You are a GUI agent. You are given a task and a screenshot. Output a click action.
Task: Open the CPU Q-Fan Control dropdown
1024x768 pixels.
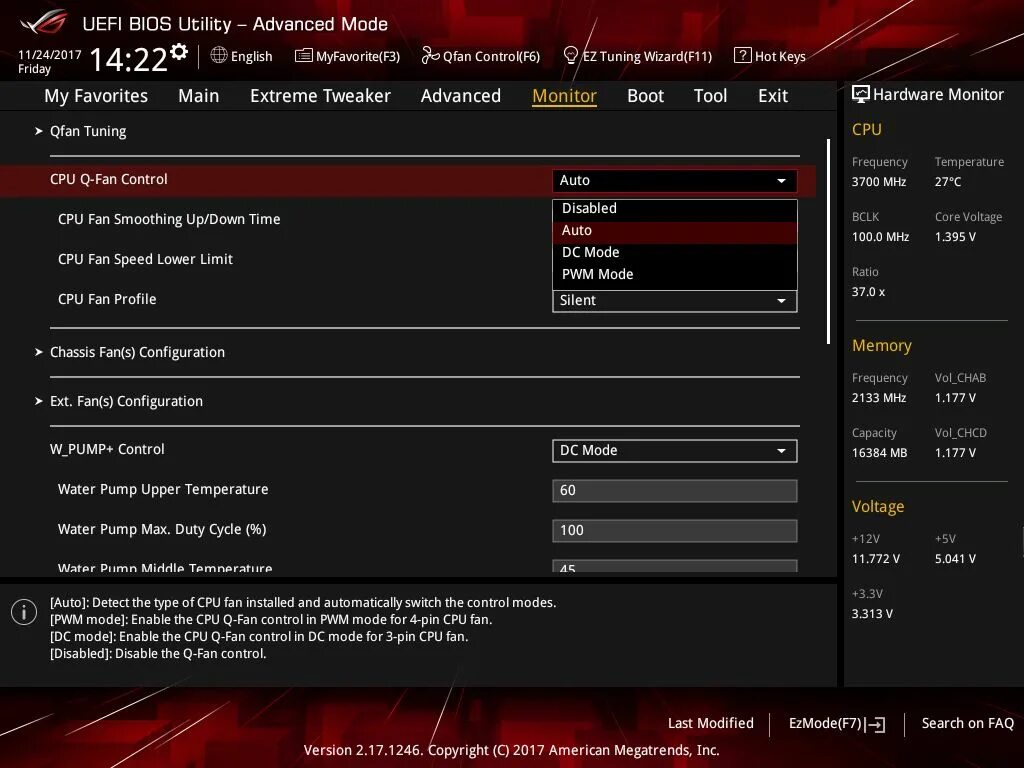[675, 180]
